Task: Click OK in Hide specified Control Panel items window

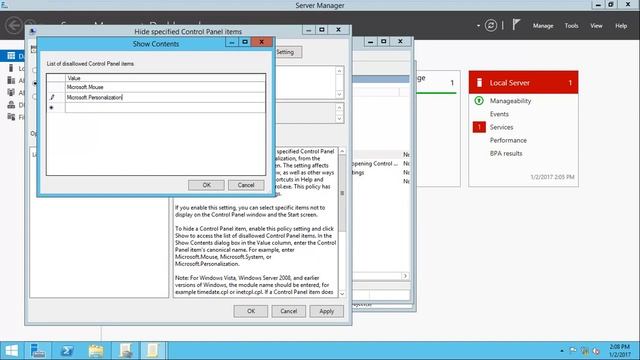Action: [x=251, y=311]
